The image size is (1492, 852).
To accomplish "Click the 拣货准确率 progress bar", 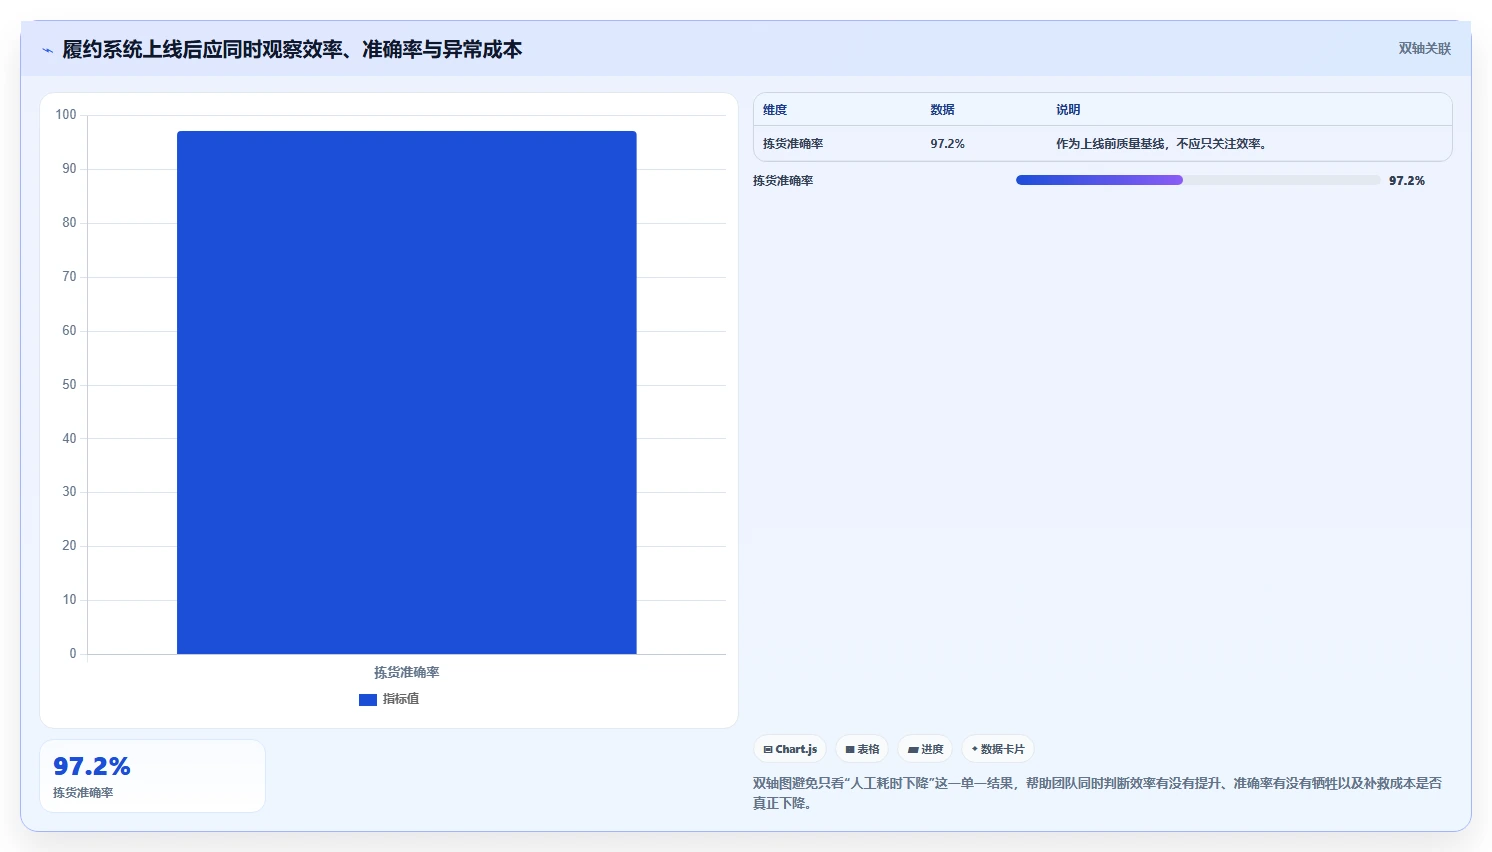I will 1198,180.
